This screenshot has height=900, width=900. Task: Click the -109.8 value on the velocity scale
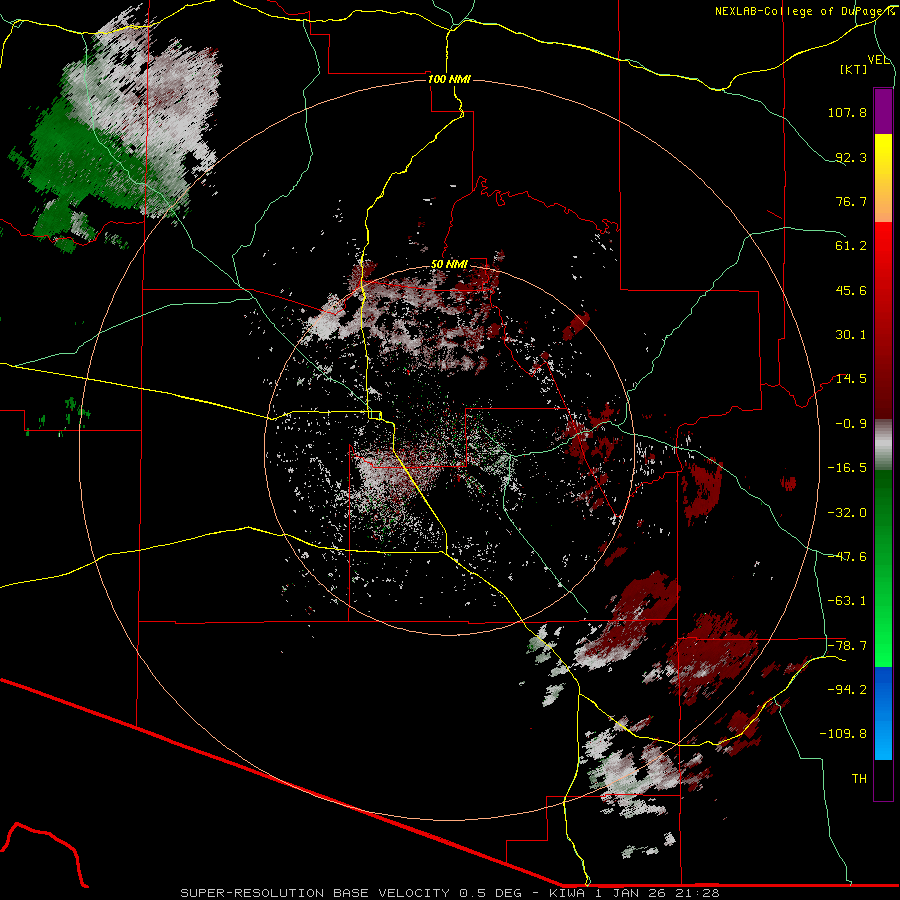pyautogui.click(x=843, y=734)
